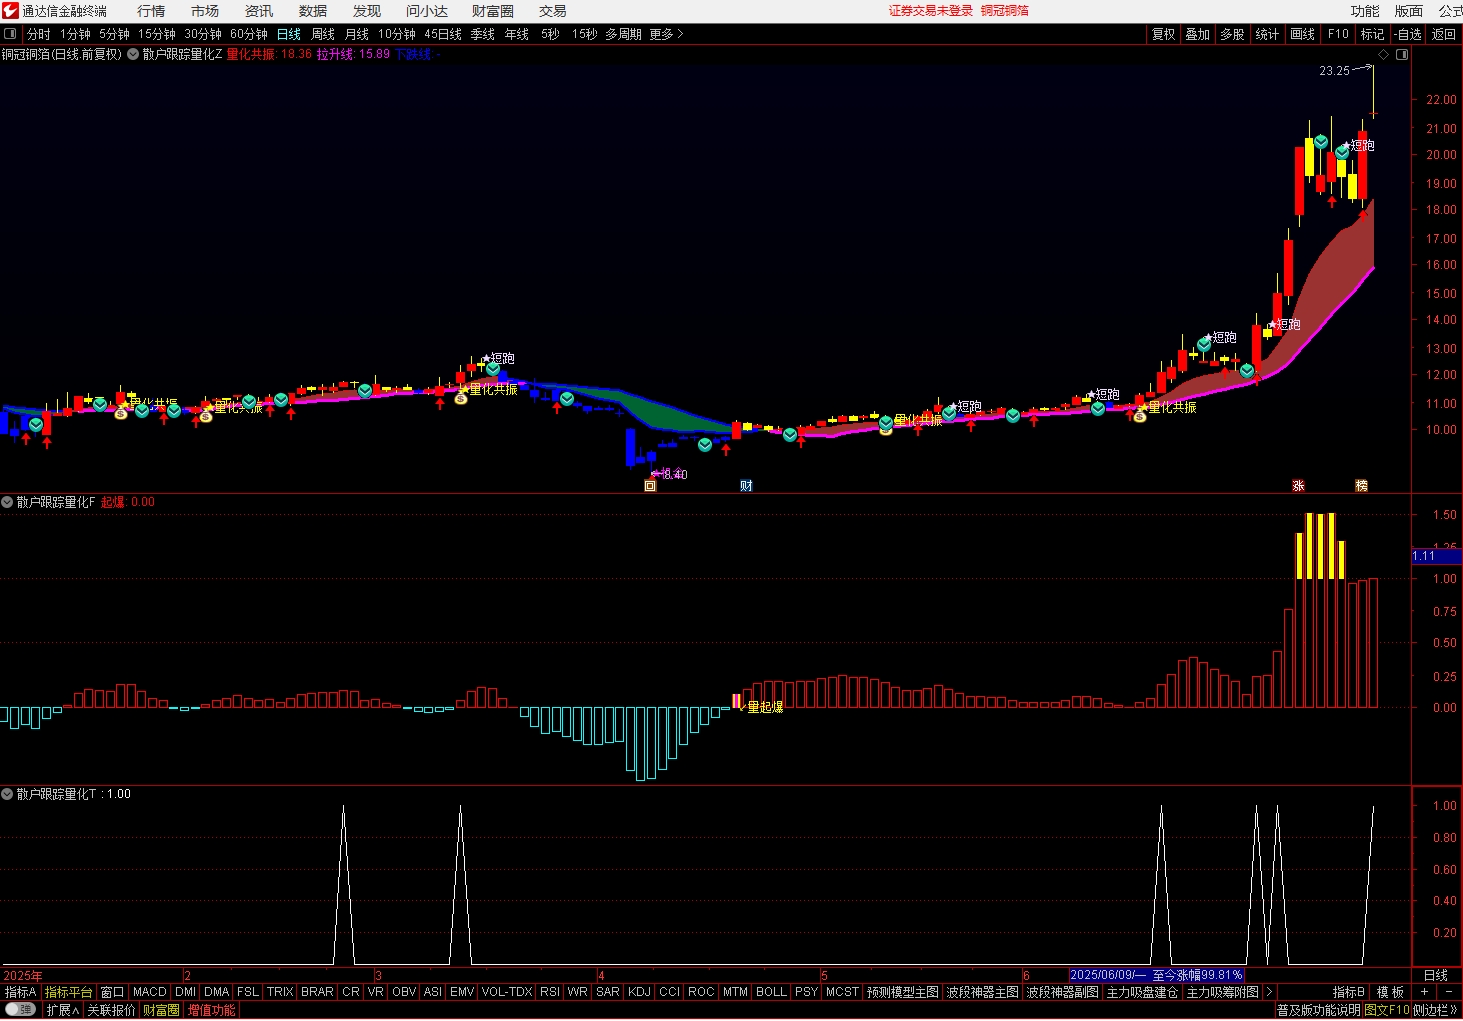The height and width of the screenshot is (1021, 1463).
Task: Click the 指标B button
Action: [1349, 992]
